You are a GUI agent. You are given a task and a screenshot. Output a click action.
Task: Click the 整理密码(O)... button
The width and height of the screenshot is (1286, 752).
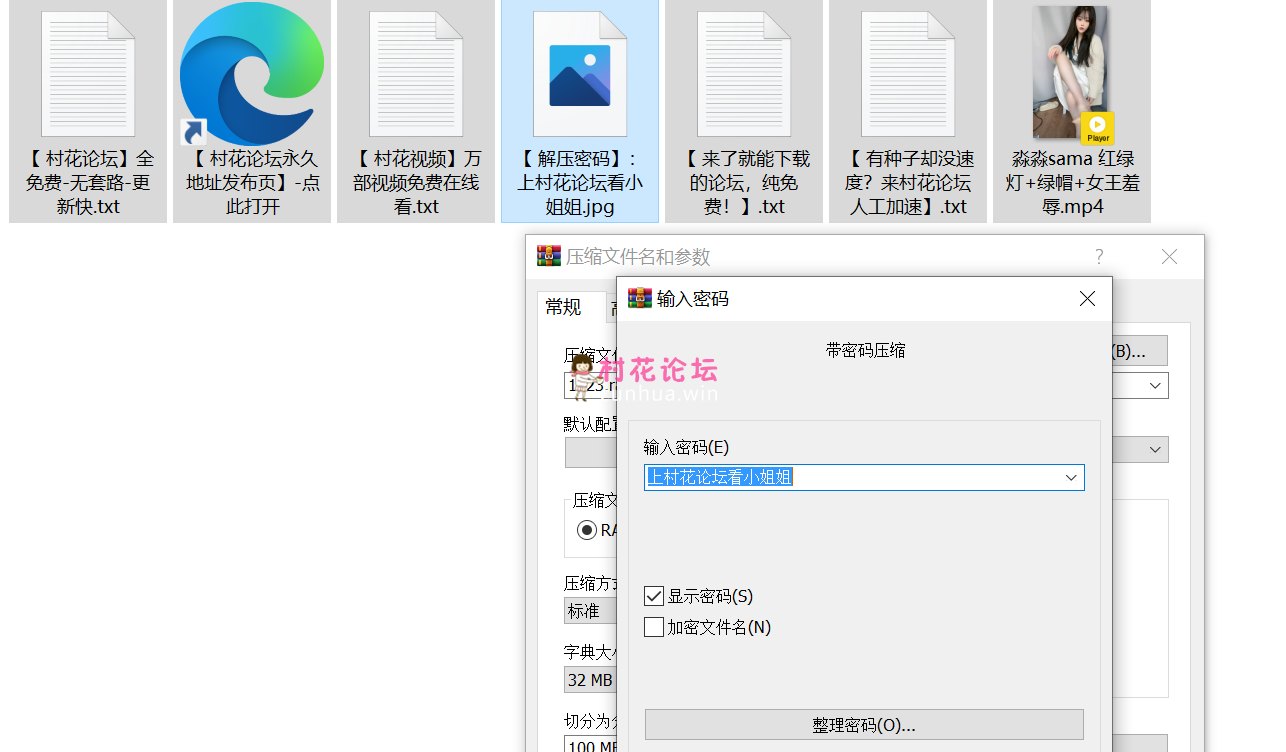[864, 725]
